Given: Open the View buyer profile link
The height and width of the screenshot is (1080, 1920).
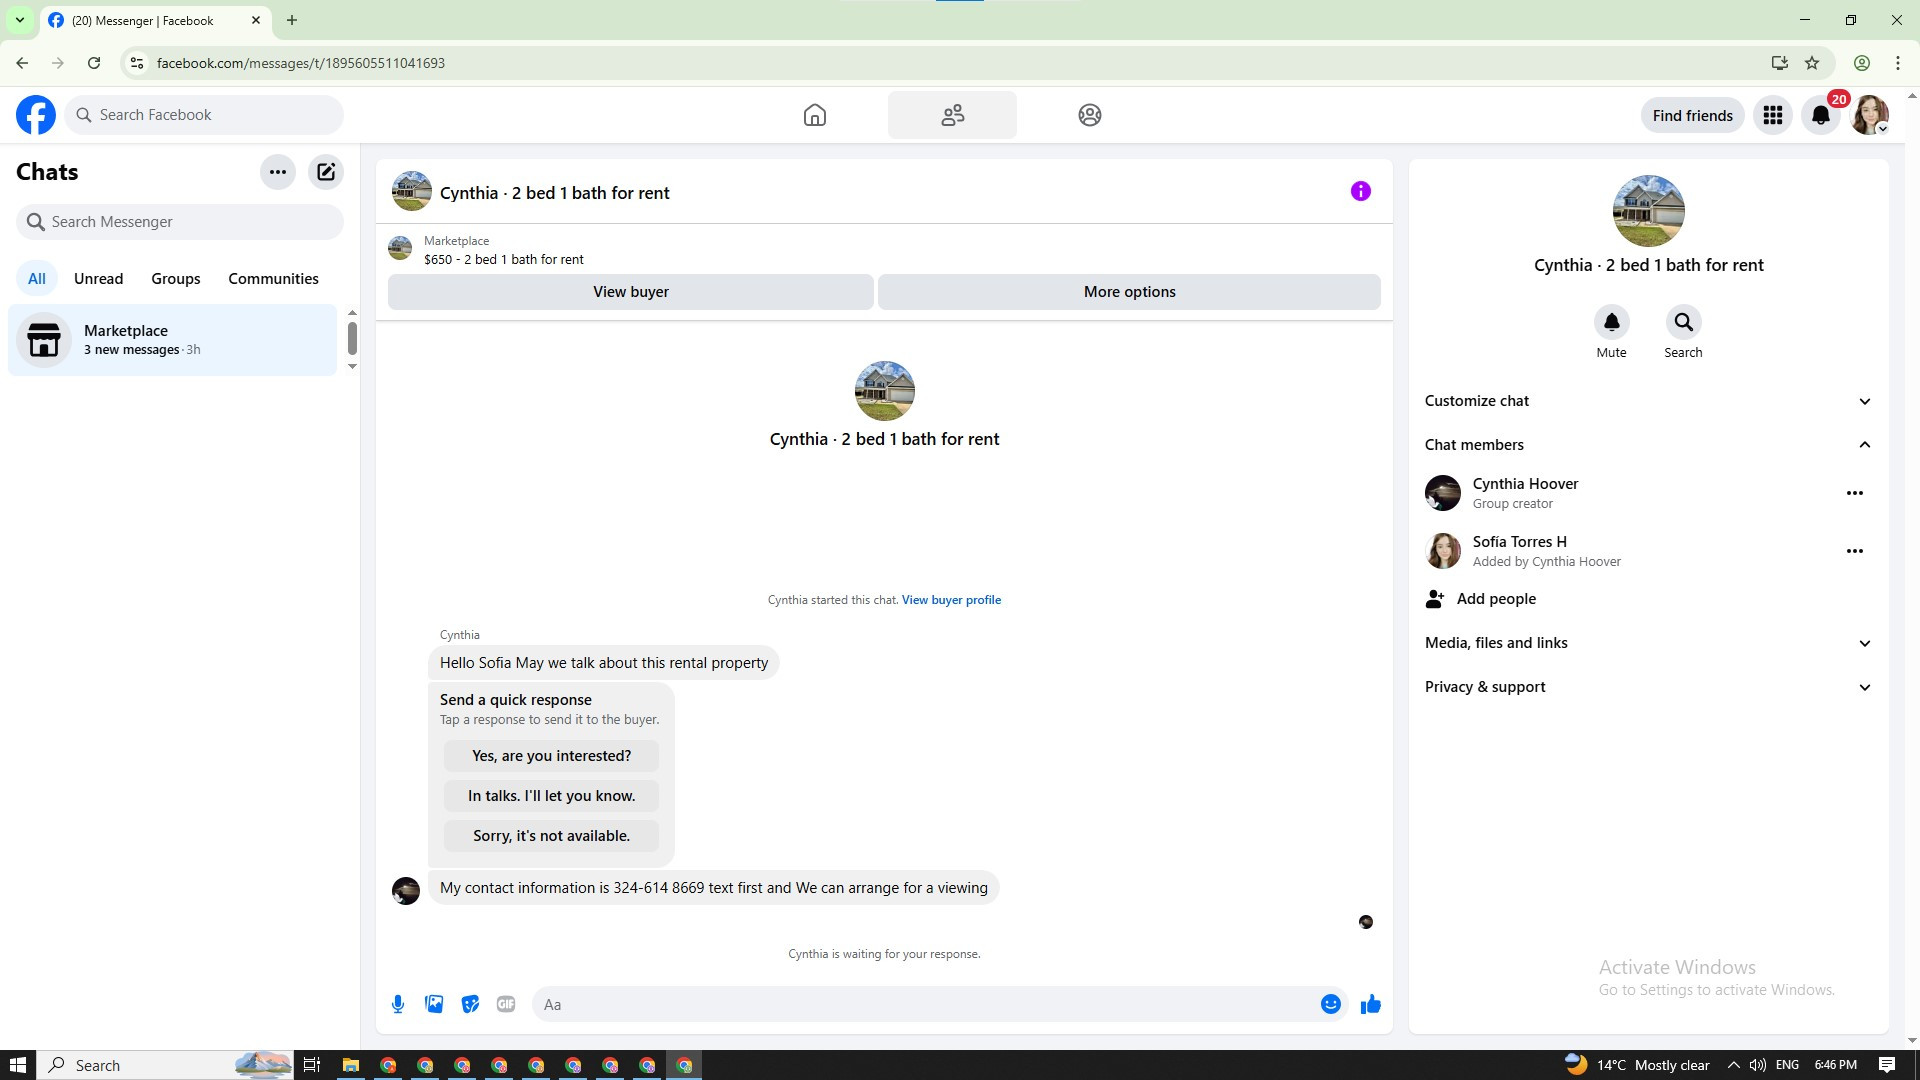Looking at the screenshot, I should [950, 600].
